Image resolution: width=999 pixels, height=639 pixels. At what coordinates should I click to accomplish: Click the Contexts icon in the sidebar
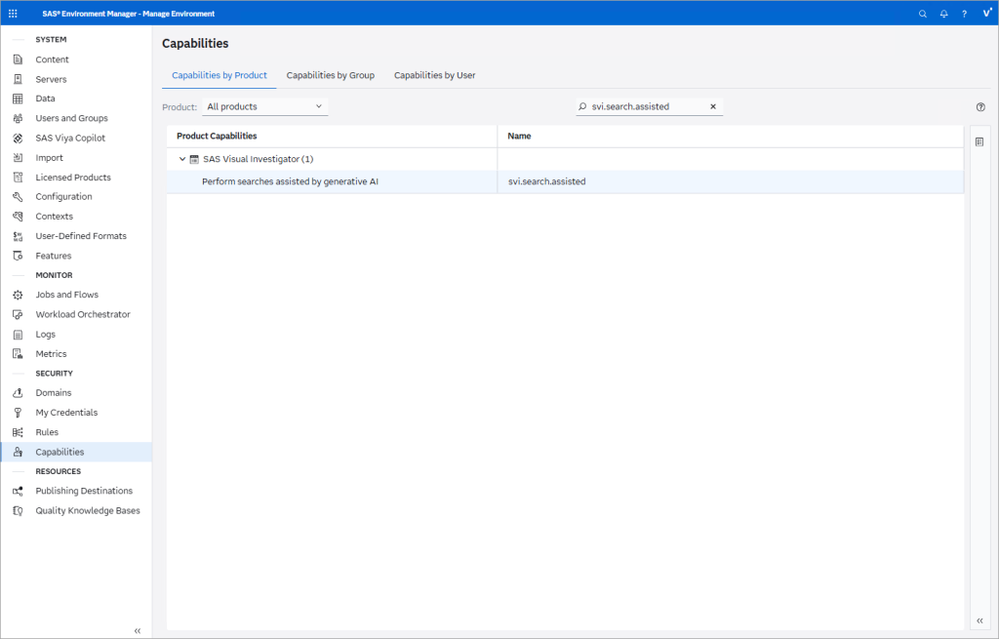click(18, 217)
